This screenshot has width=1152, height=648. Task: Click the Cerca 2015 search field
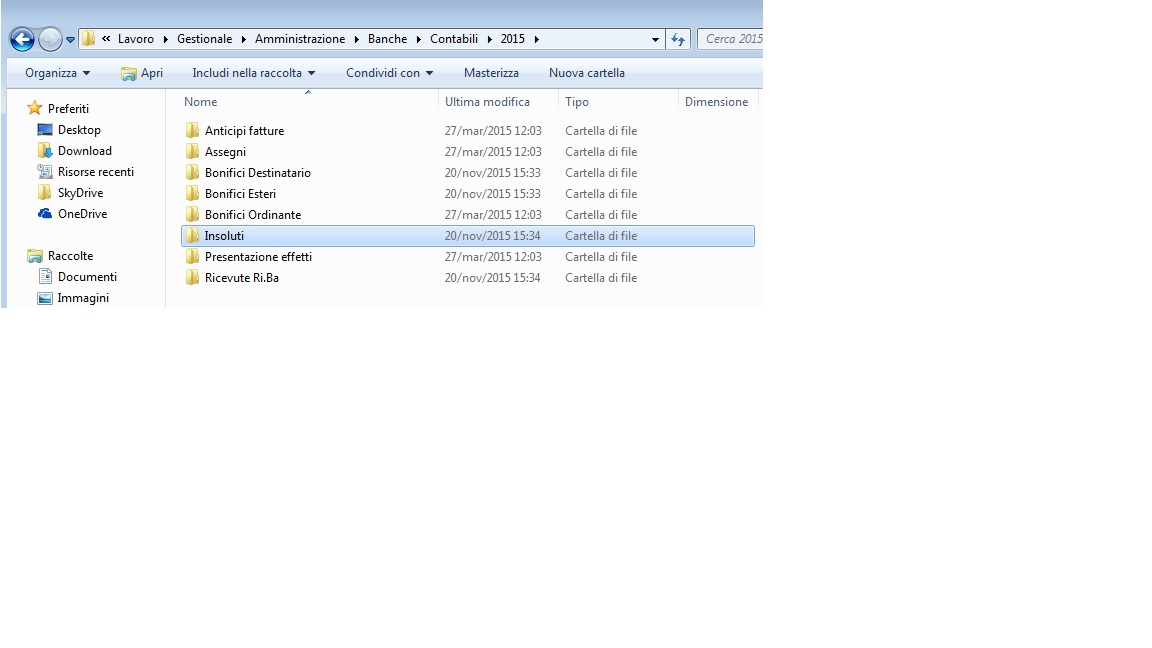click(x=732, y=39)
